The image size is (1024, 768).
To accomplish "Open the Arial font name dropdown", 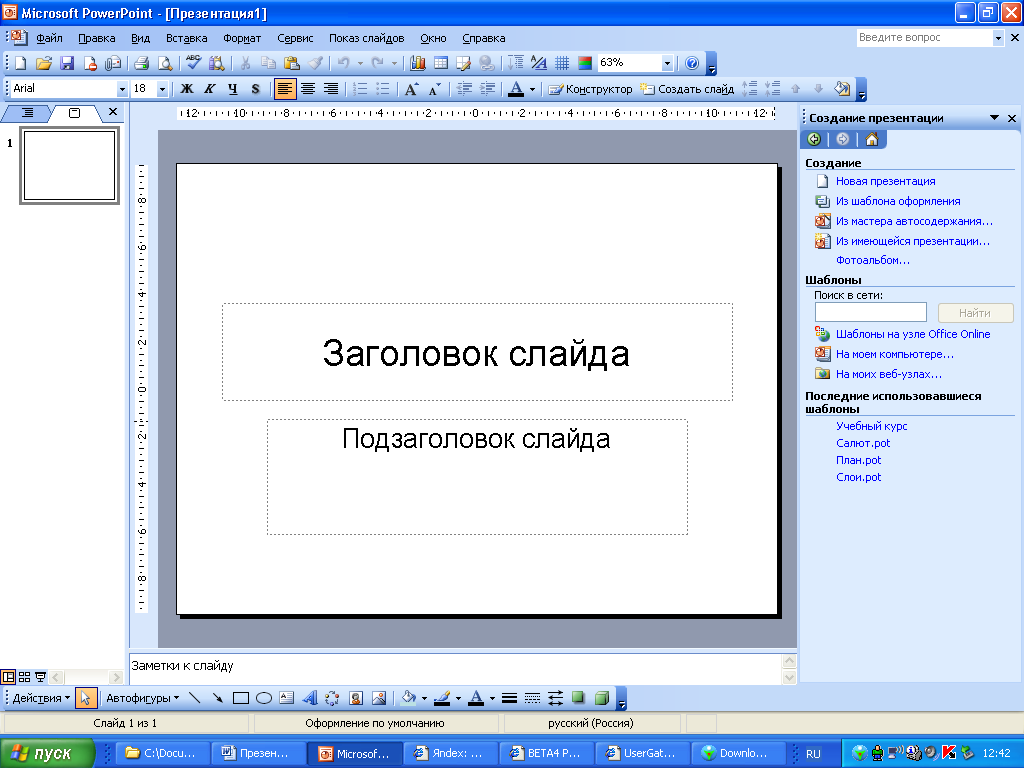I will [122, 89].
